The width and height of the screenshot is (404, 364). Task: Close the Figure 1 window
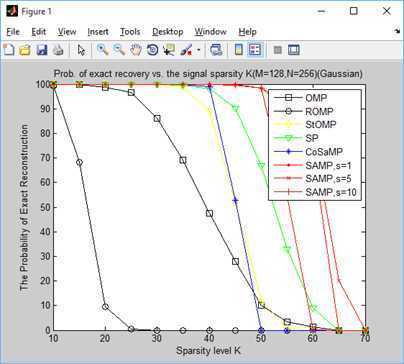pyautogui.click(x=386, y=11)
